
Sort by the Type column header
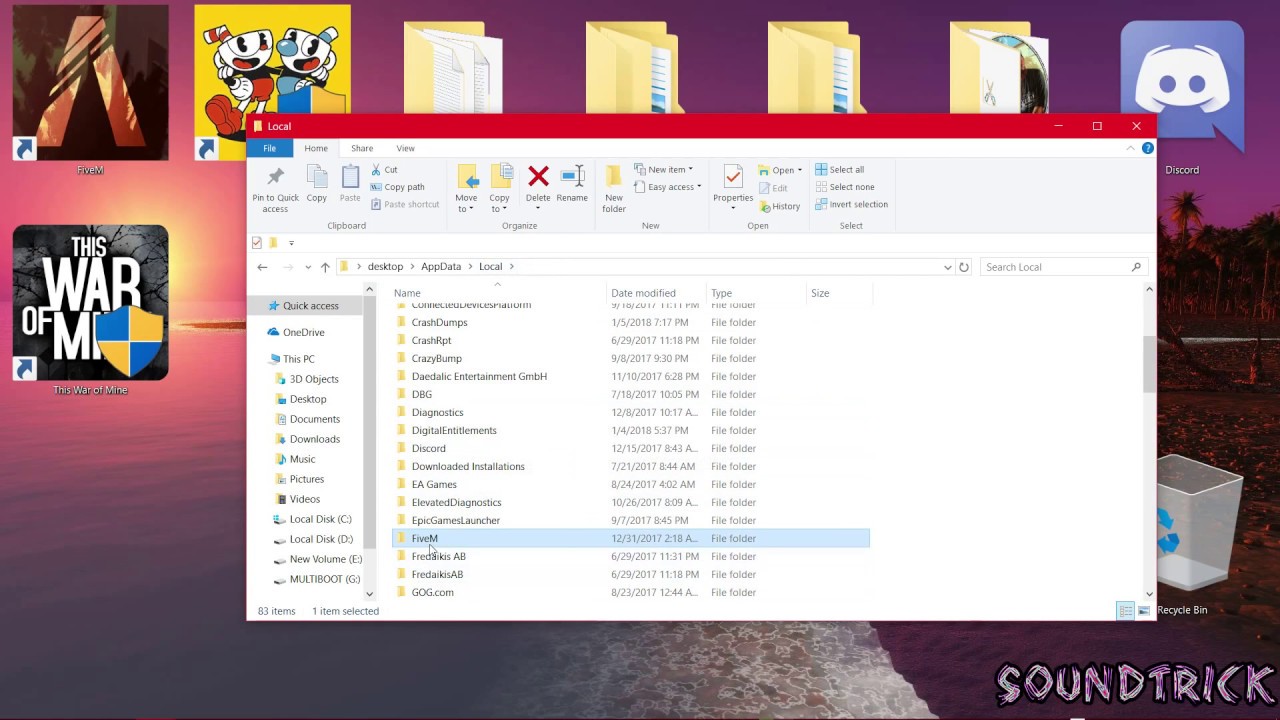click(x=756, y=293)
